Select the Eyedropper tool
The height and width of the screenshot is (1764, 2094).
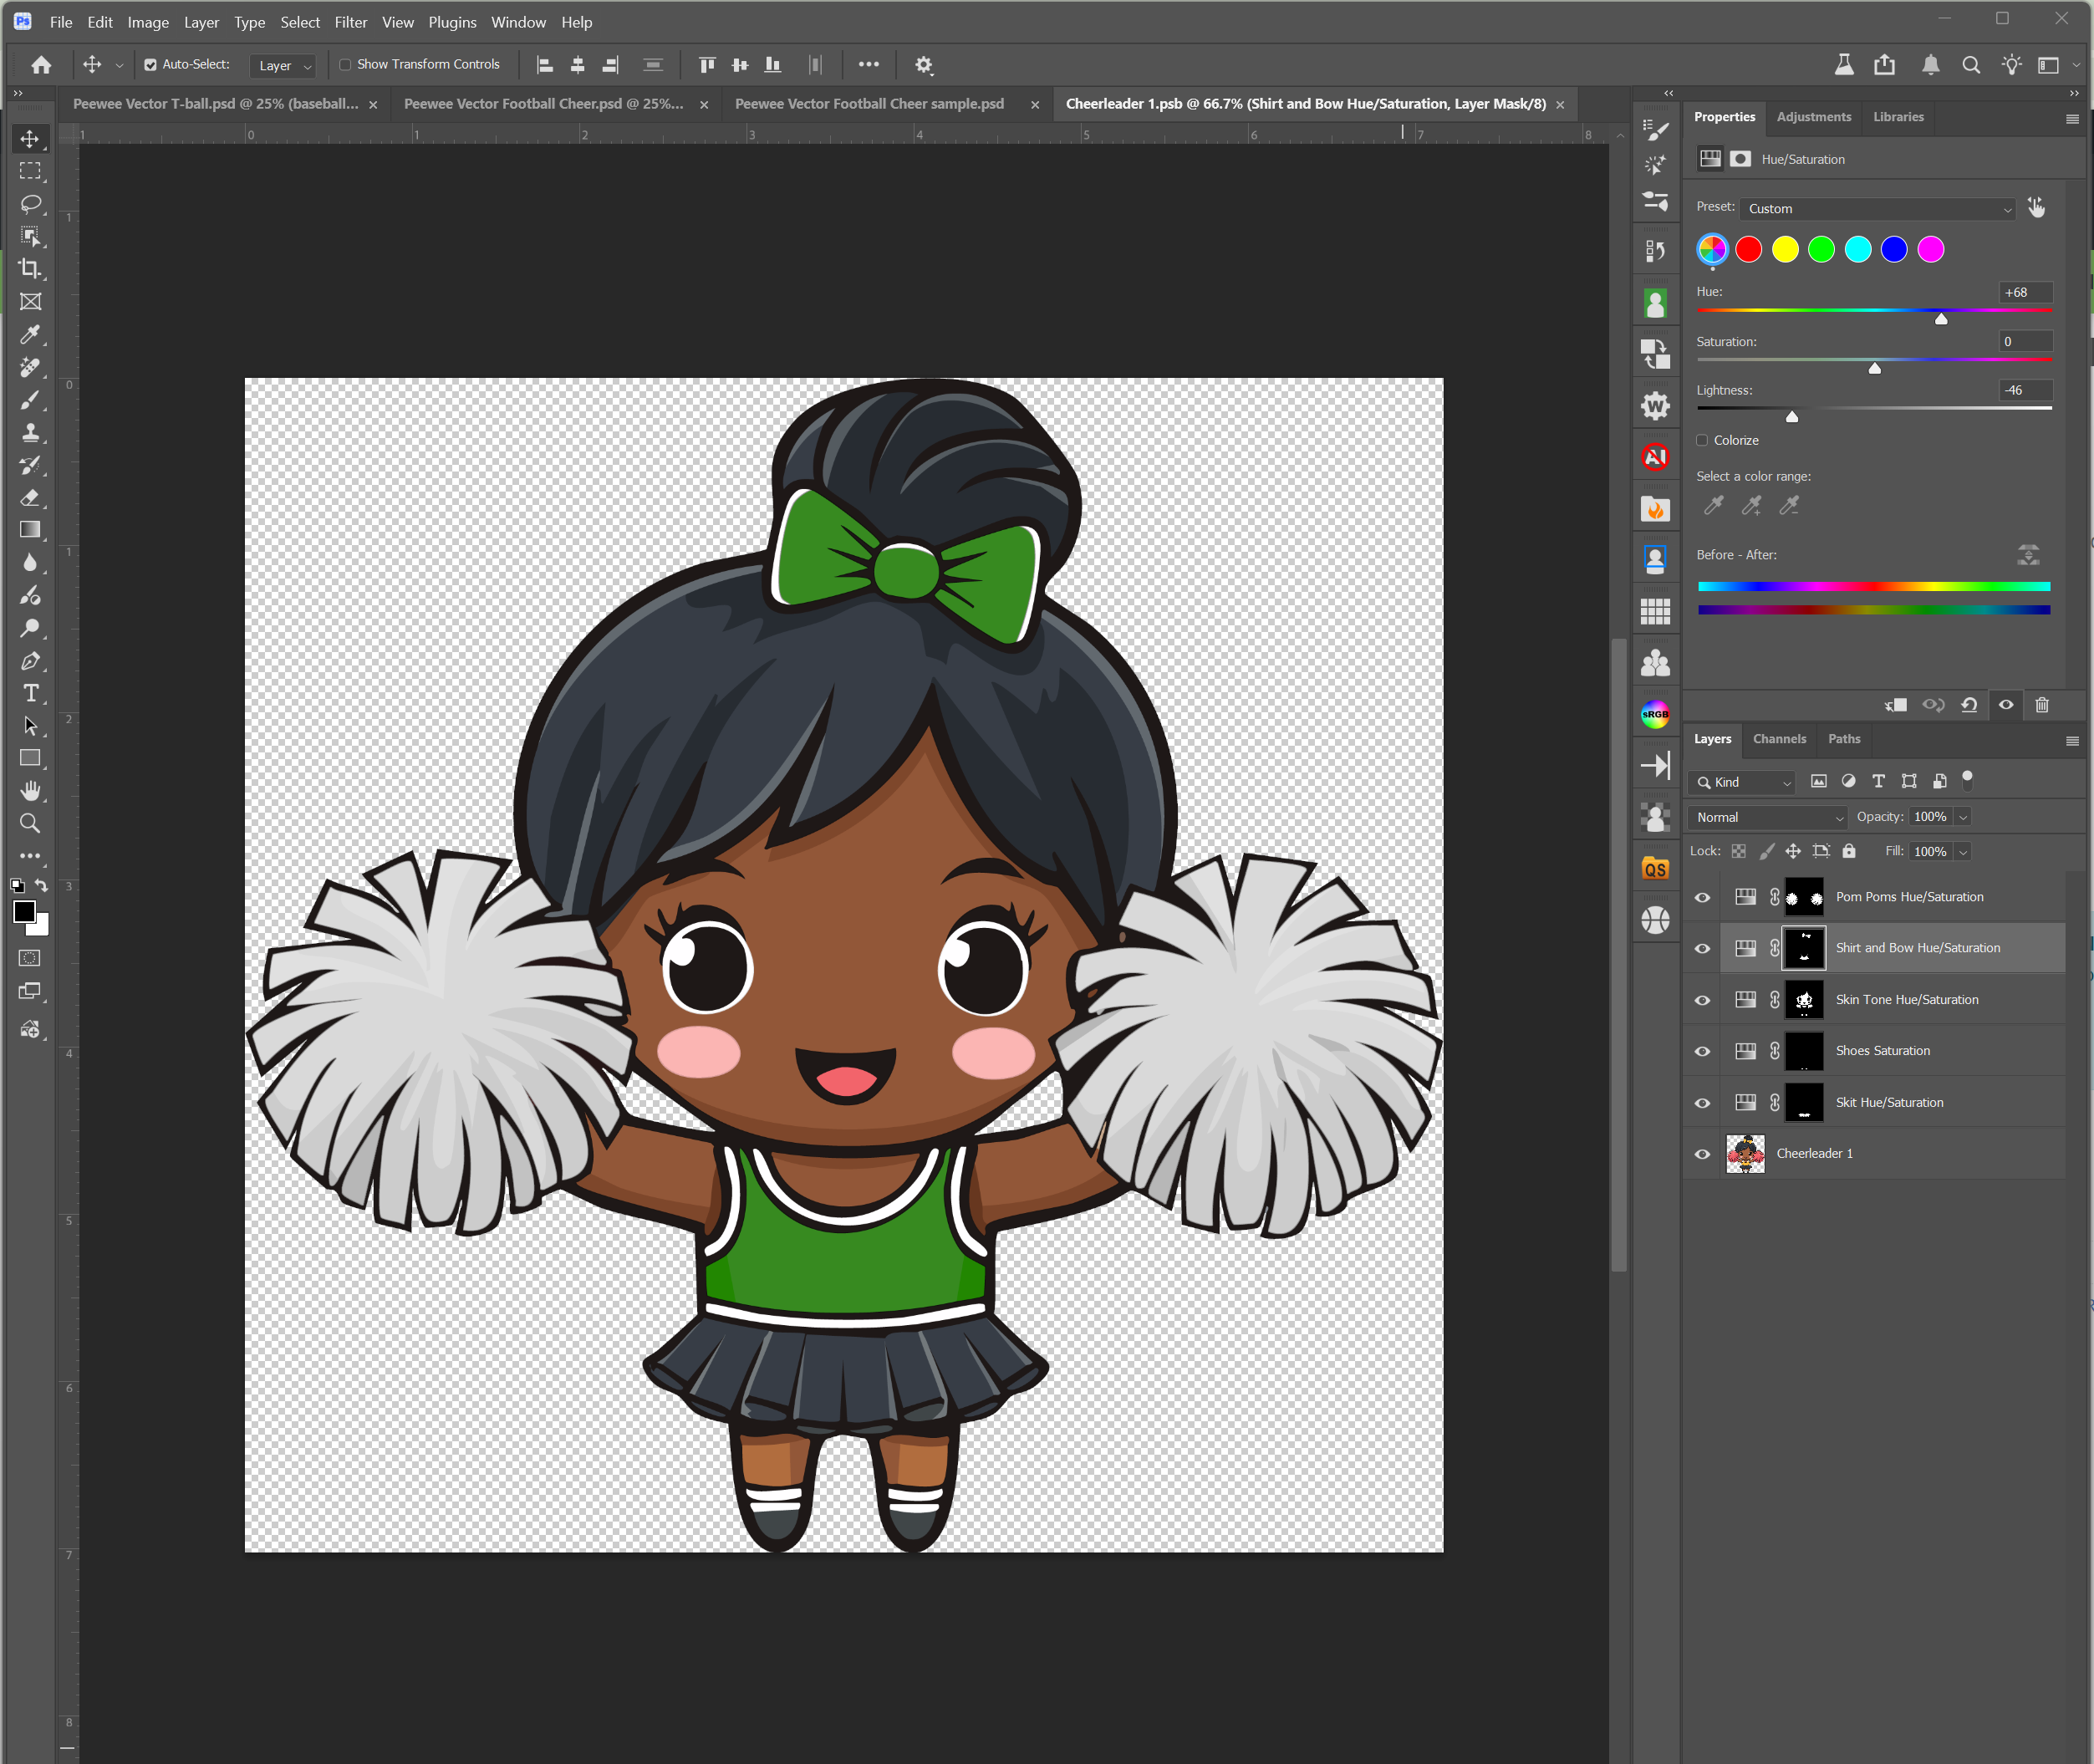30,335
